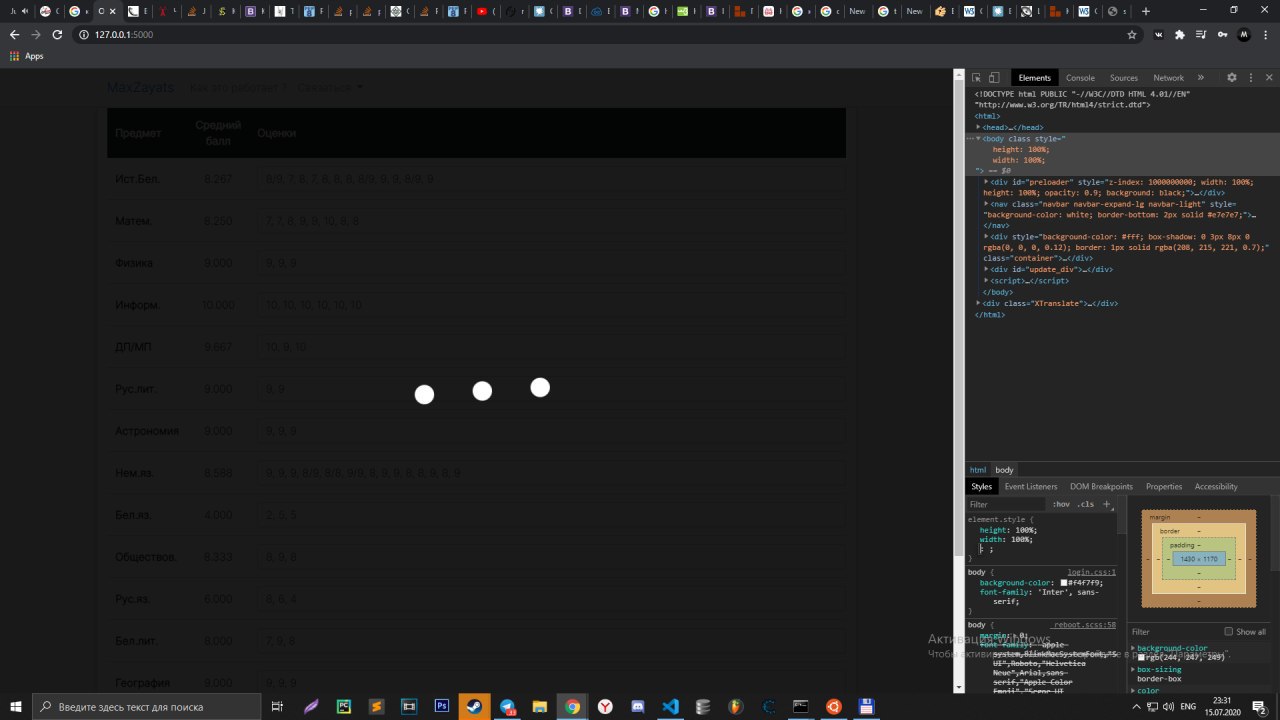Expand the script node
This screenshot has height=720, width=1280.
pos(987,281)
